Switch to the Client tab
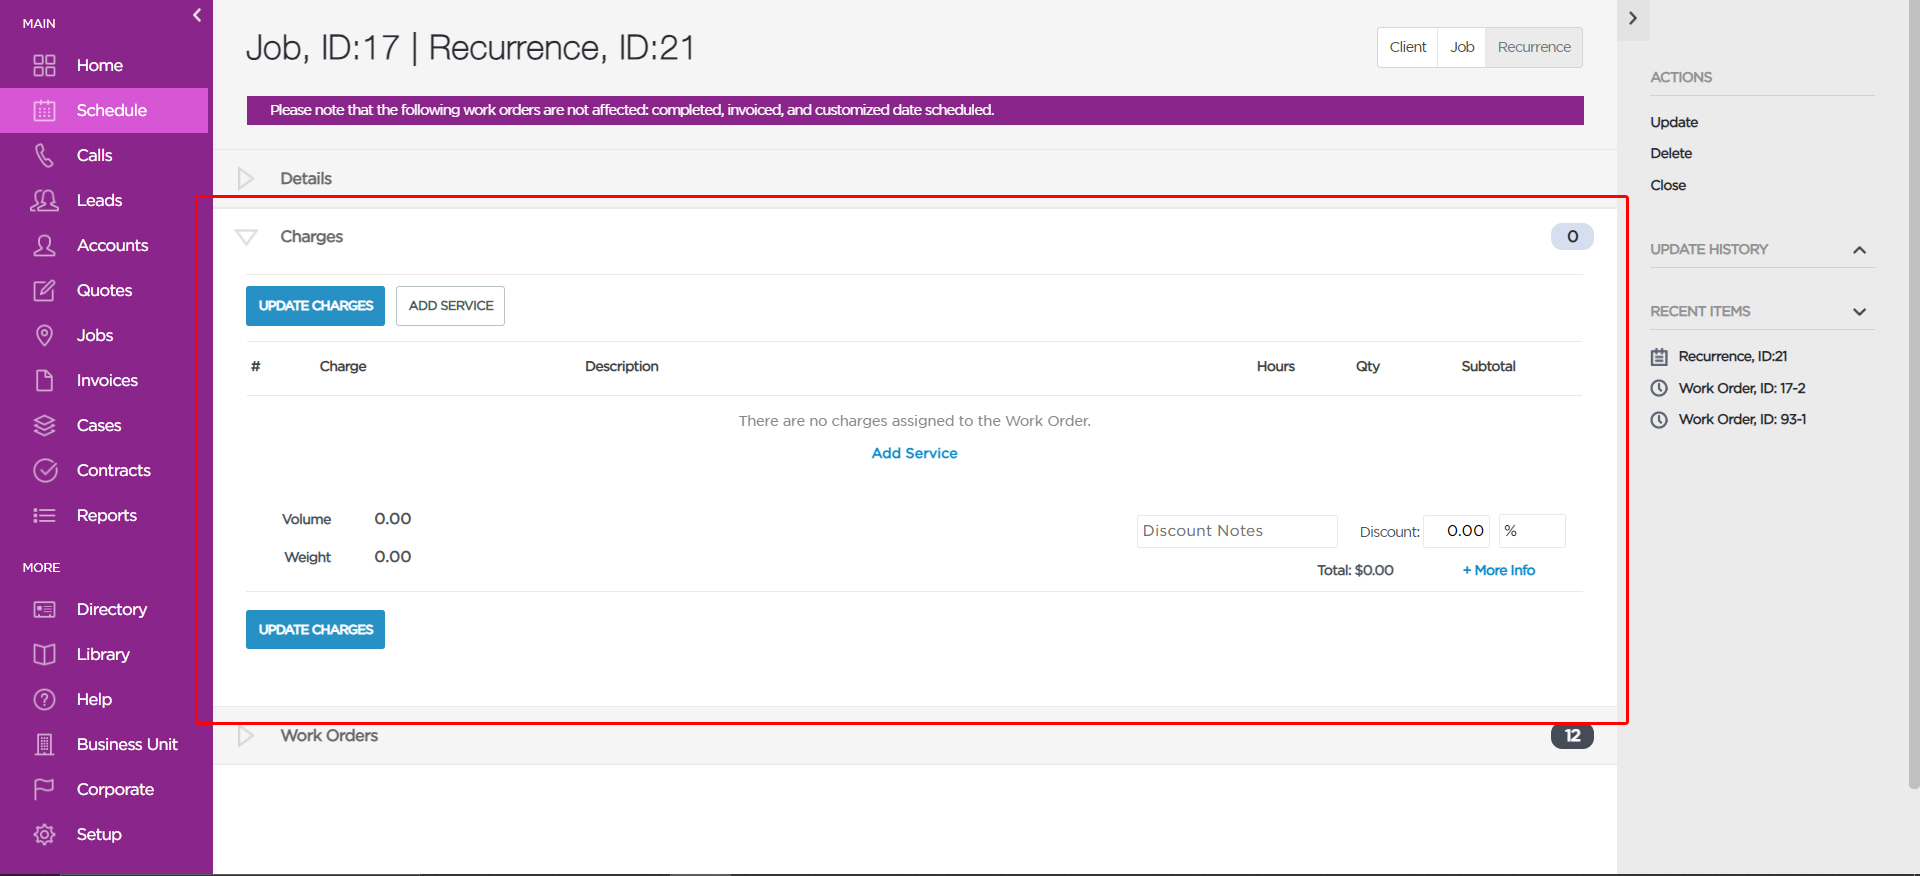1920x876 pixels. tap(1407, 47)
